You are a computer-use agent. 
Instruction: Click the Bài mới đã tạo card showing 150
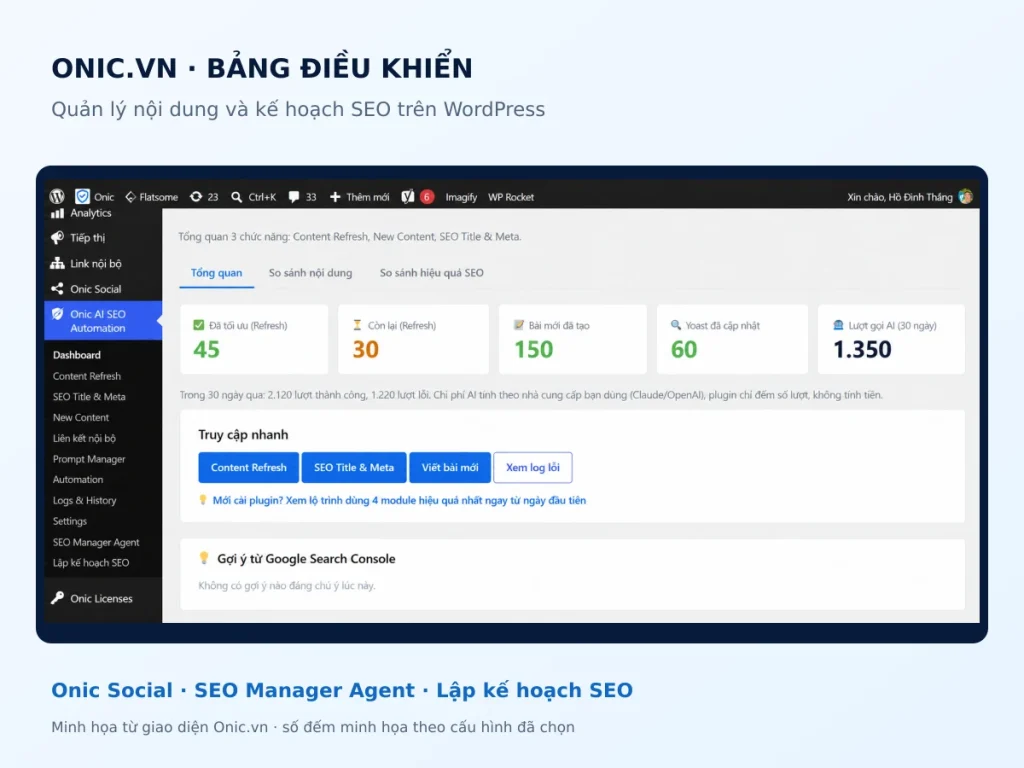pos(573,339)
